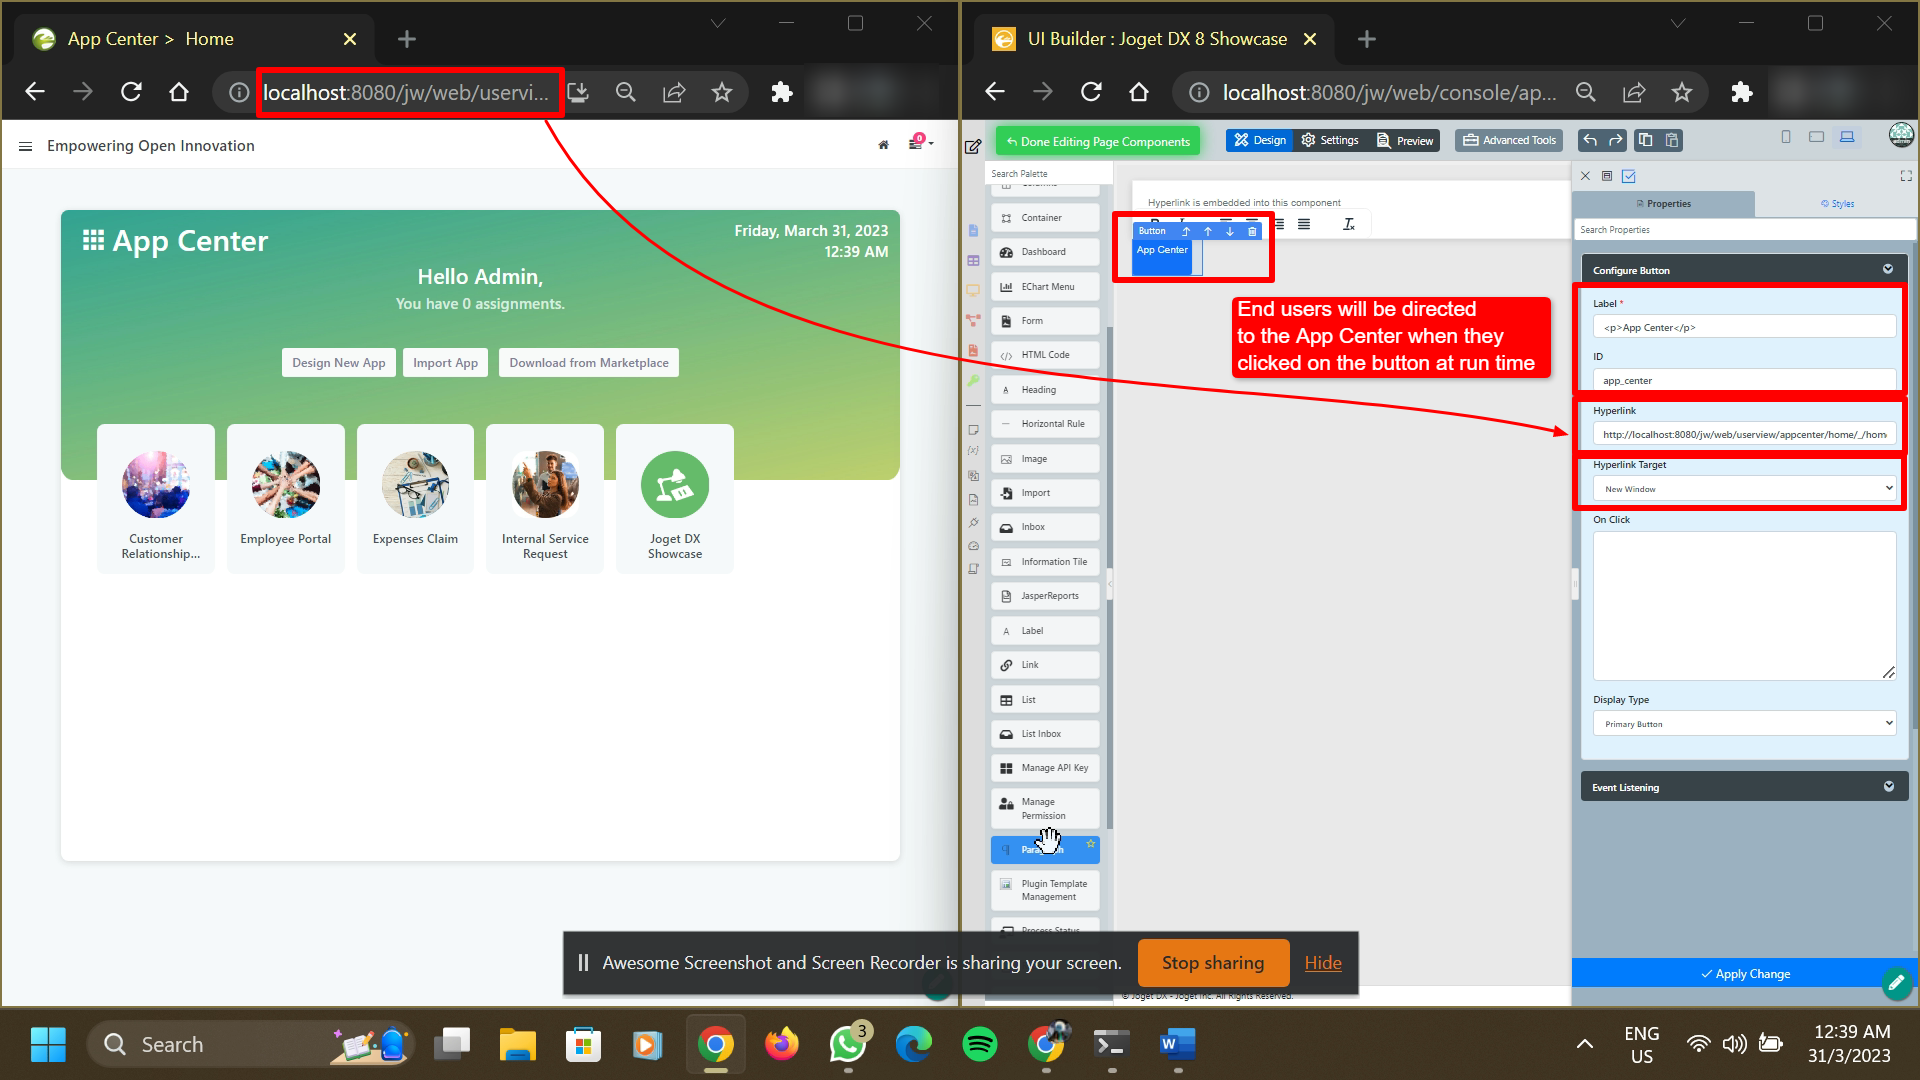Click fullscreen expand icon of properties panel

1905,176
